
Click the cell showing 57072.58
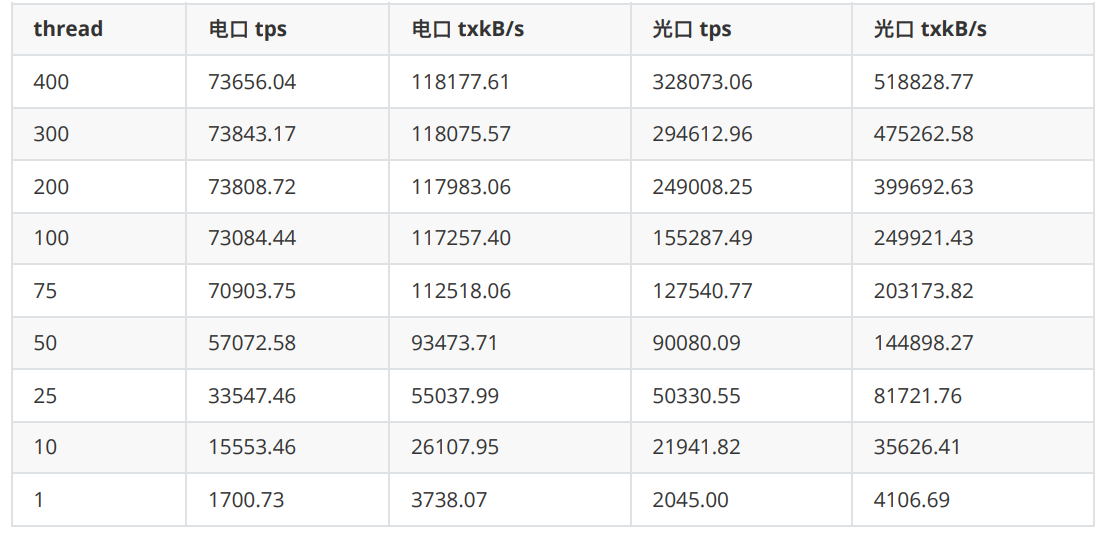[x=252, y=343]
